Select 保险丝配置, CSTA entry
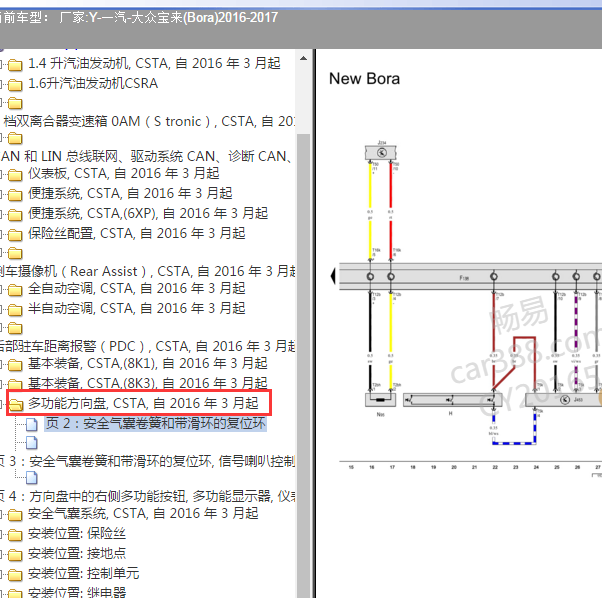 [x=137, y=233]
